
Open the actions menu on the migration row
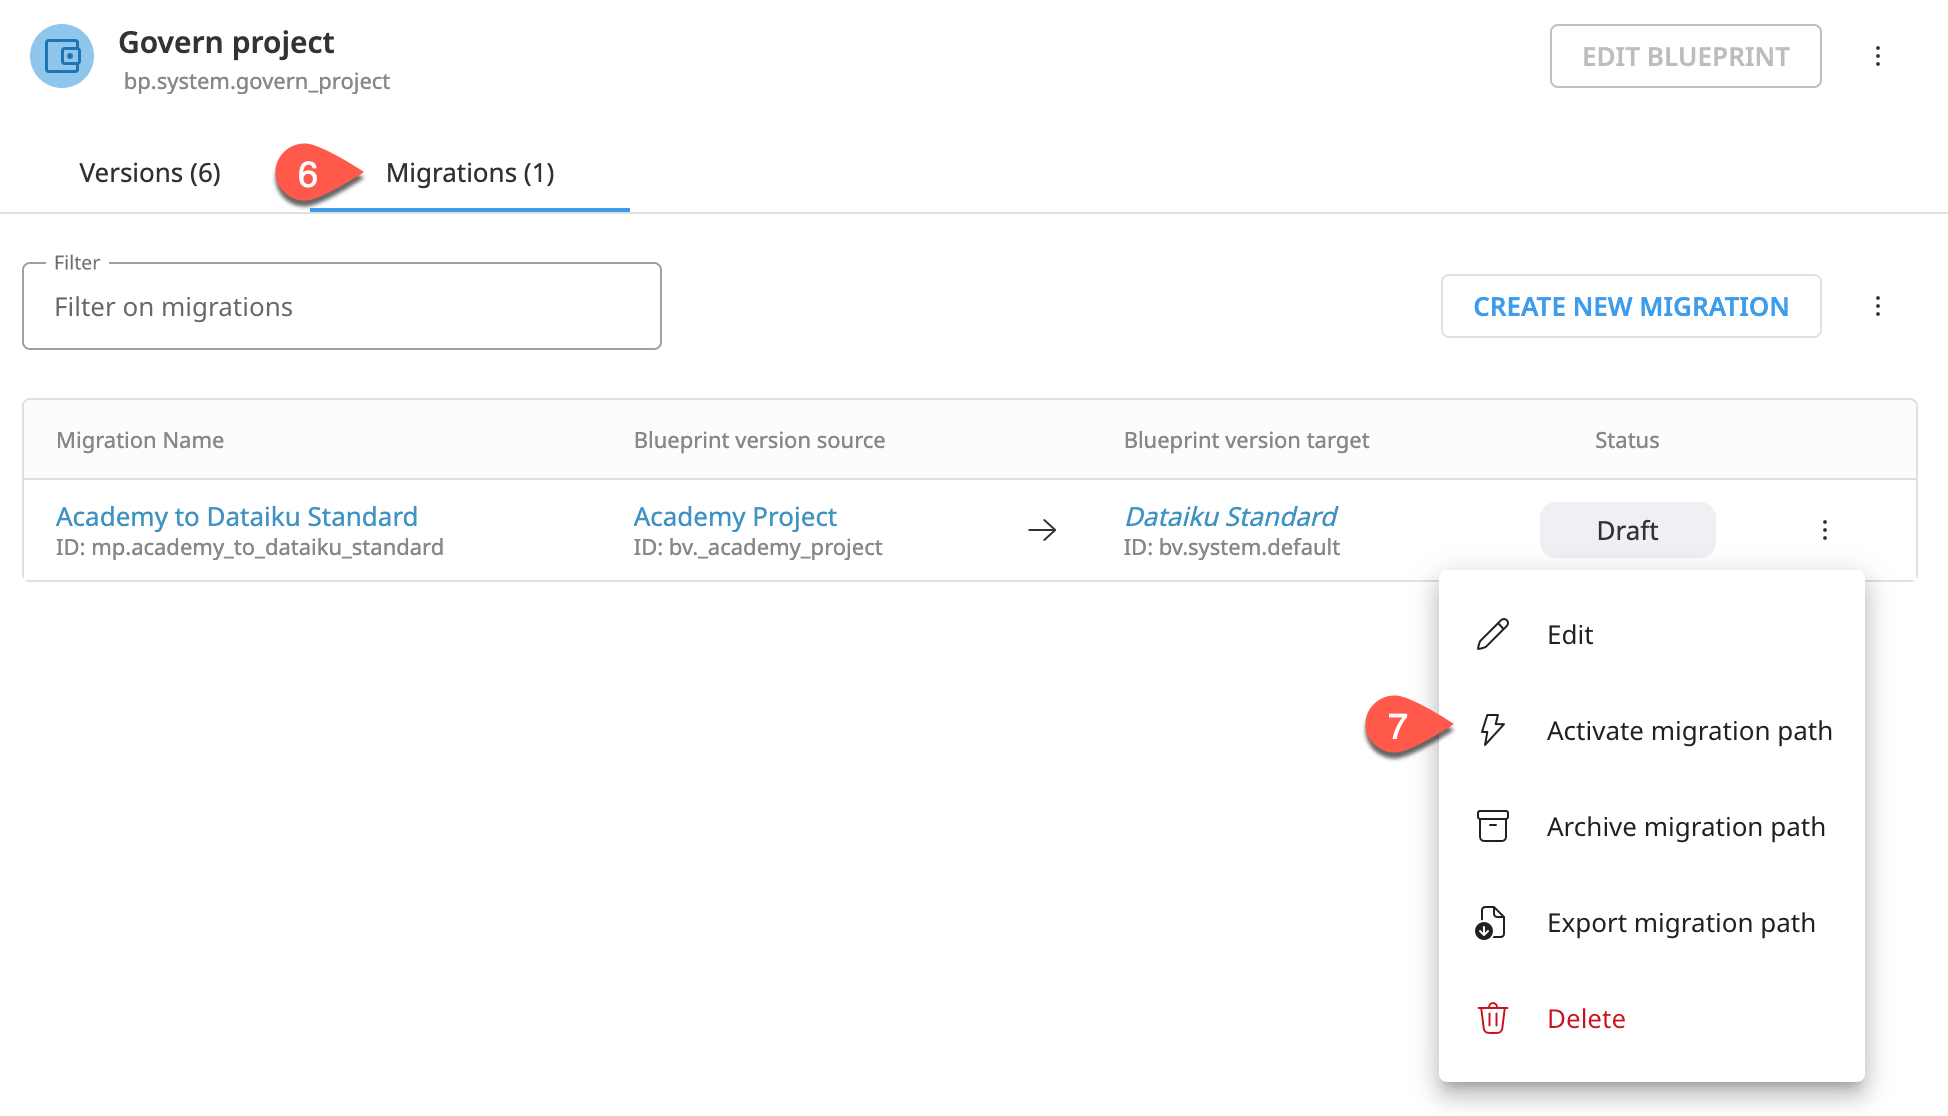point(1825,530)
